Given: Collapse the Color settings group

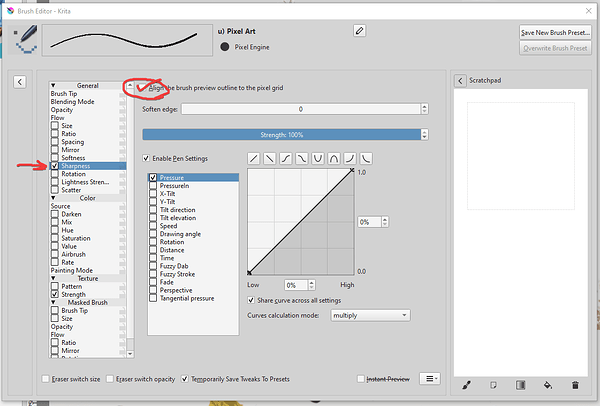Looking at the screenshot, I should 53,198.
